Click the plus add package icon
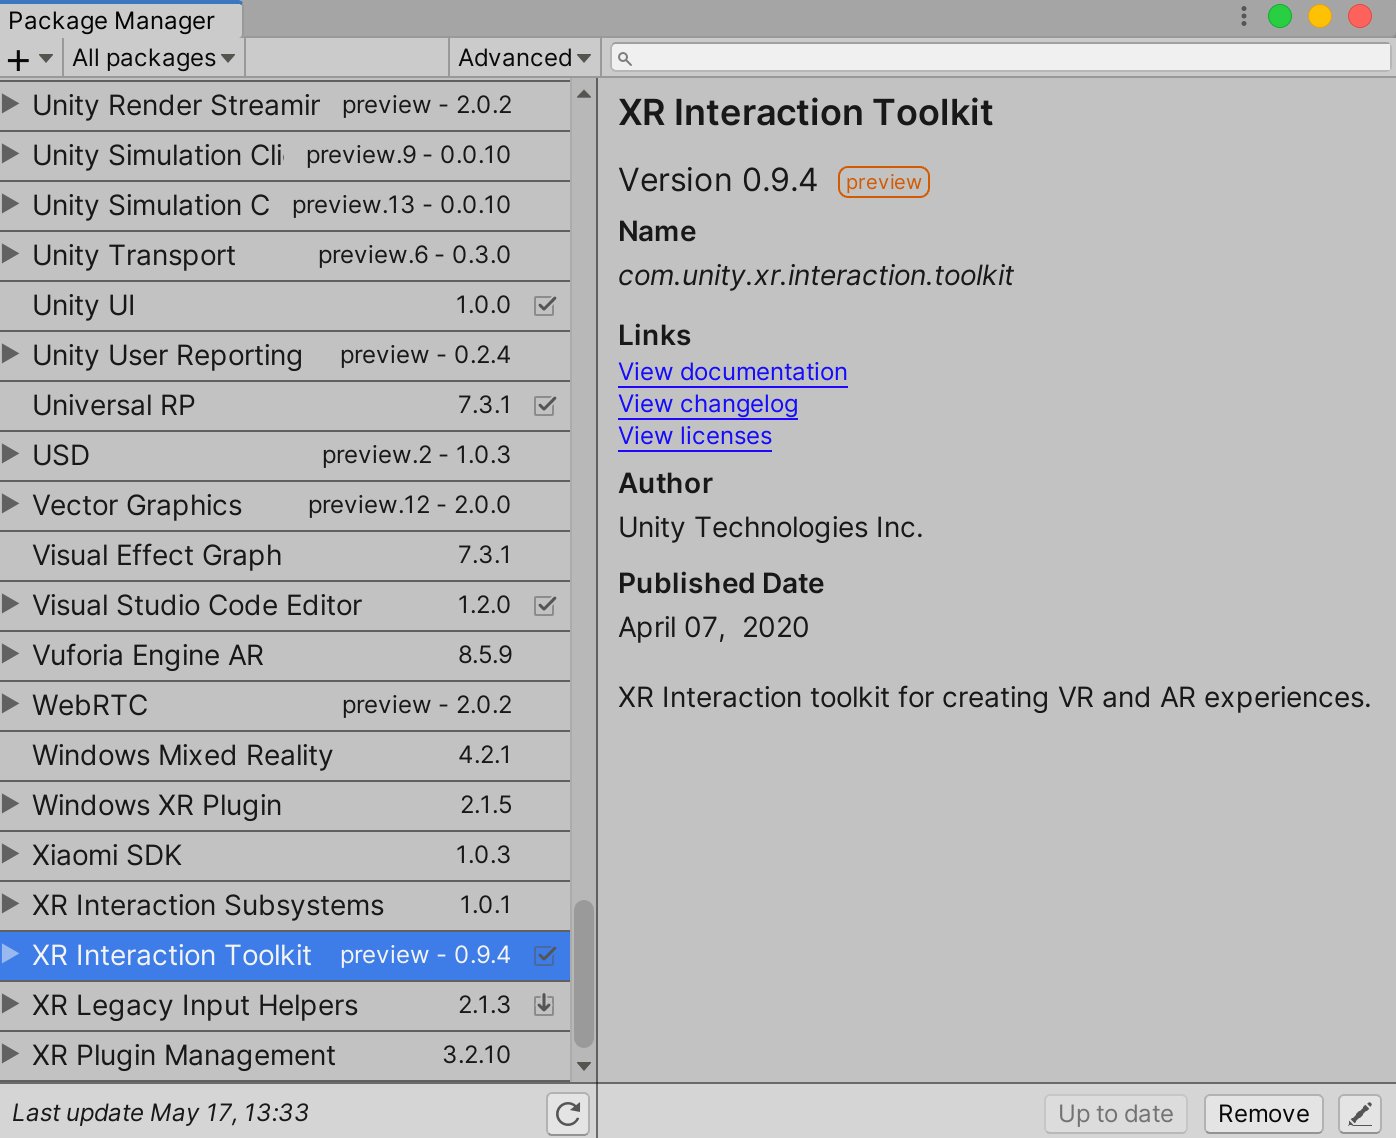Image resolution: width=1396 pixels, height=1138 pixels. point(18,59)
